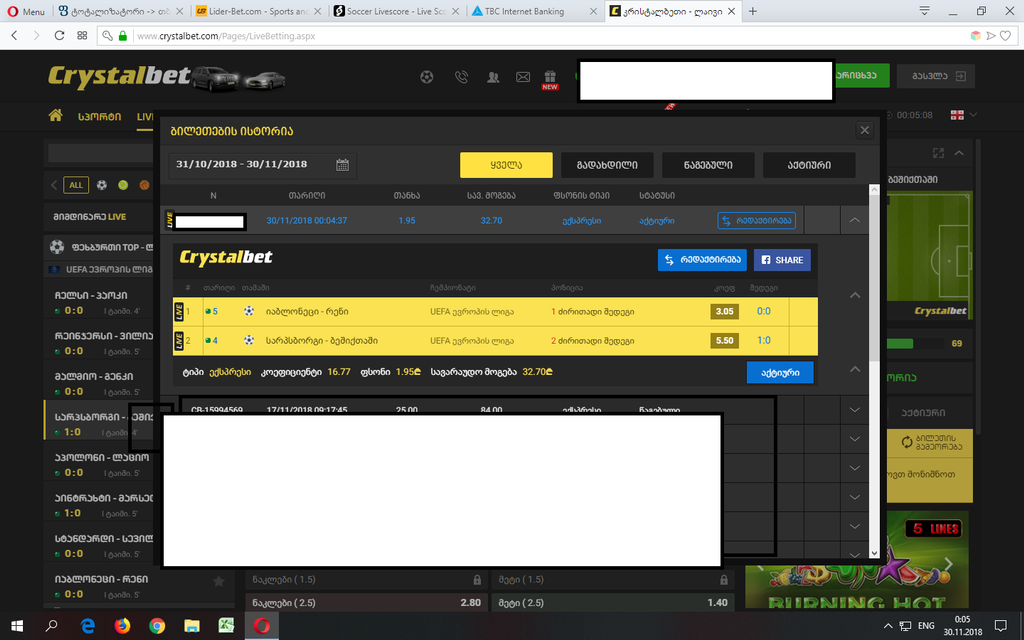Filter by basketball icon in sidebar
1024x640 pixels.
coord(144,185)
